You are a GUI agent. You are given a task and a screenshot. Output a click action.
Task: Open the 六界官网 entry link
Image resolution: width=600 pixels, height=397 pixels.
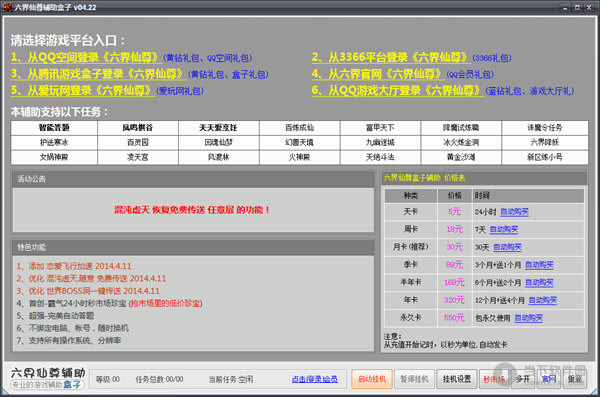[x=378, y=74]
